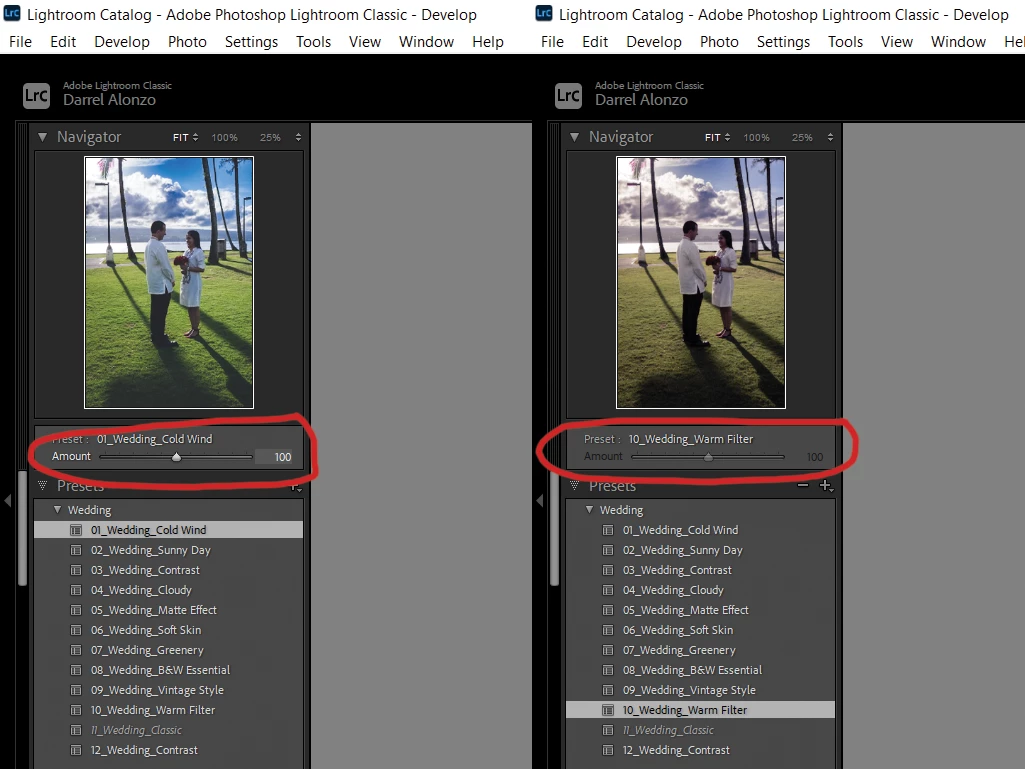The height and width of the screenshot is (769, 1025).
Task: Select 01_Wedding_Cold Wind preset, left window
Action: pos(168,530)
